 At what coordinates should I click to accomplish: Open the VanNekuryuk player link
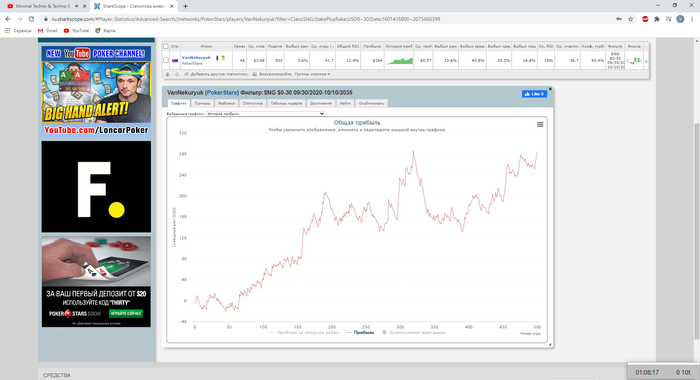tap(196, 58)
